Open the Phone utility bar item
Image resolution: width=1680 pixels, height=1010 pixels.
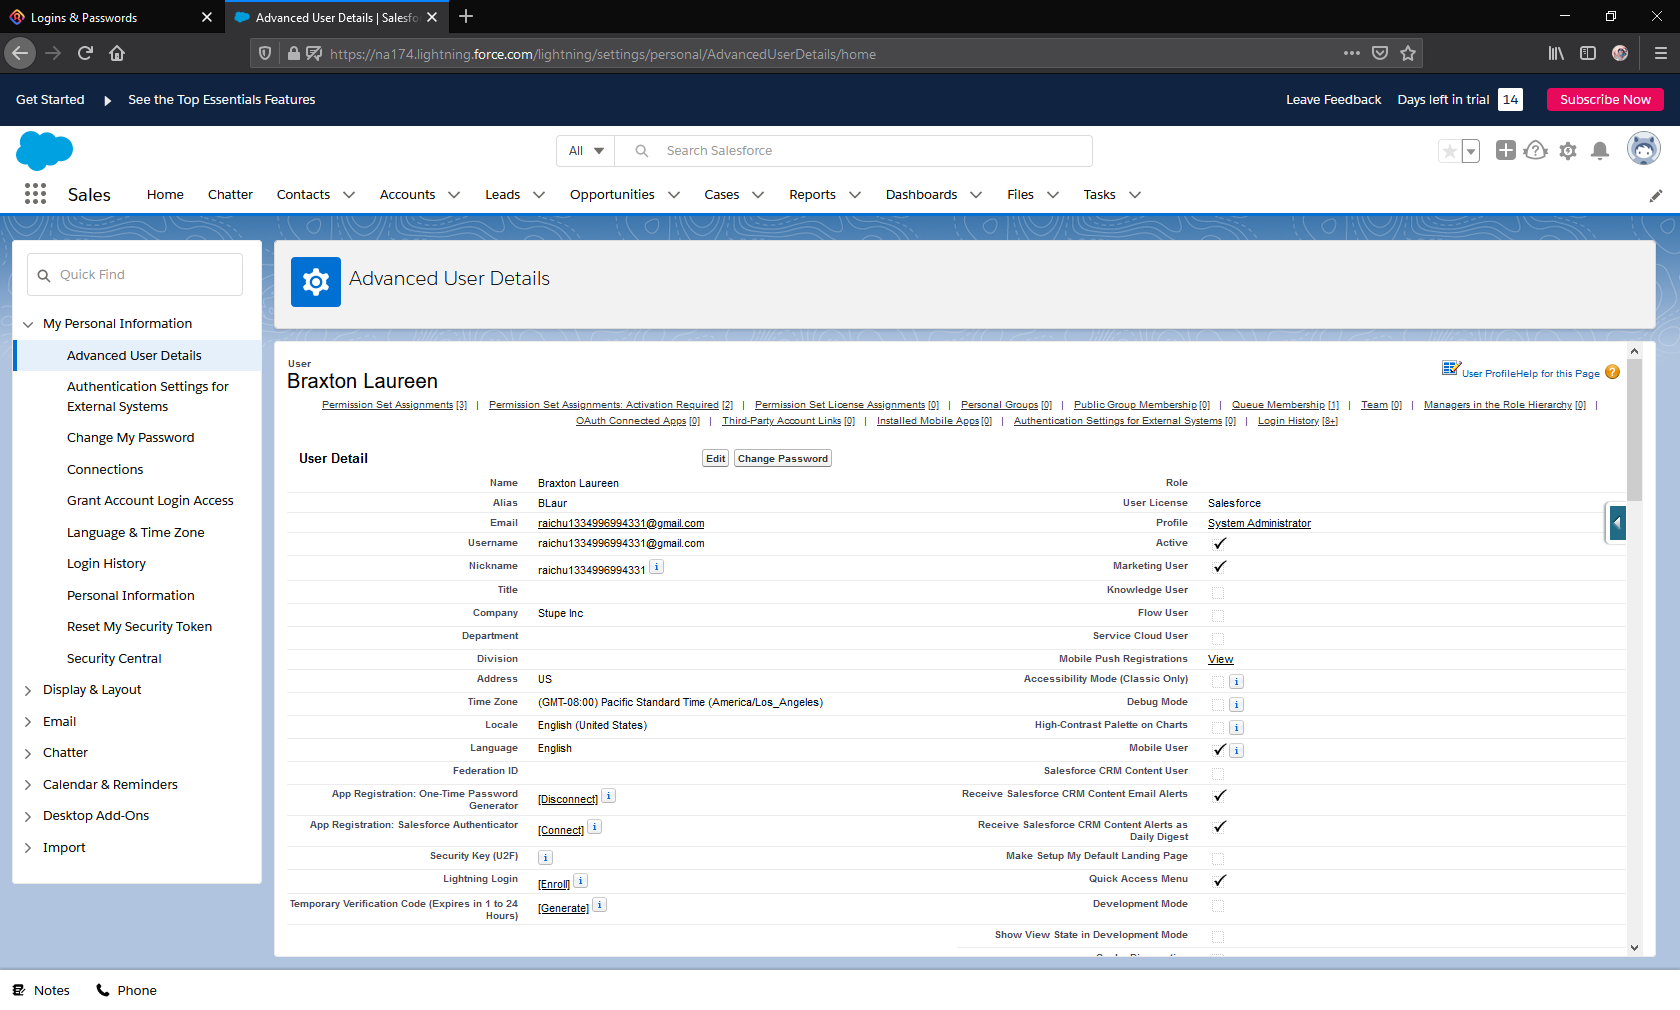pyautogui.click(x=127, y=991)
